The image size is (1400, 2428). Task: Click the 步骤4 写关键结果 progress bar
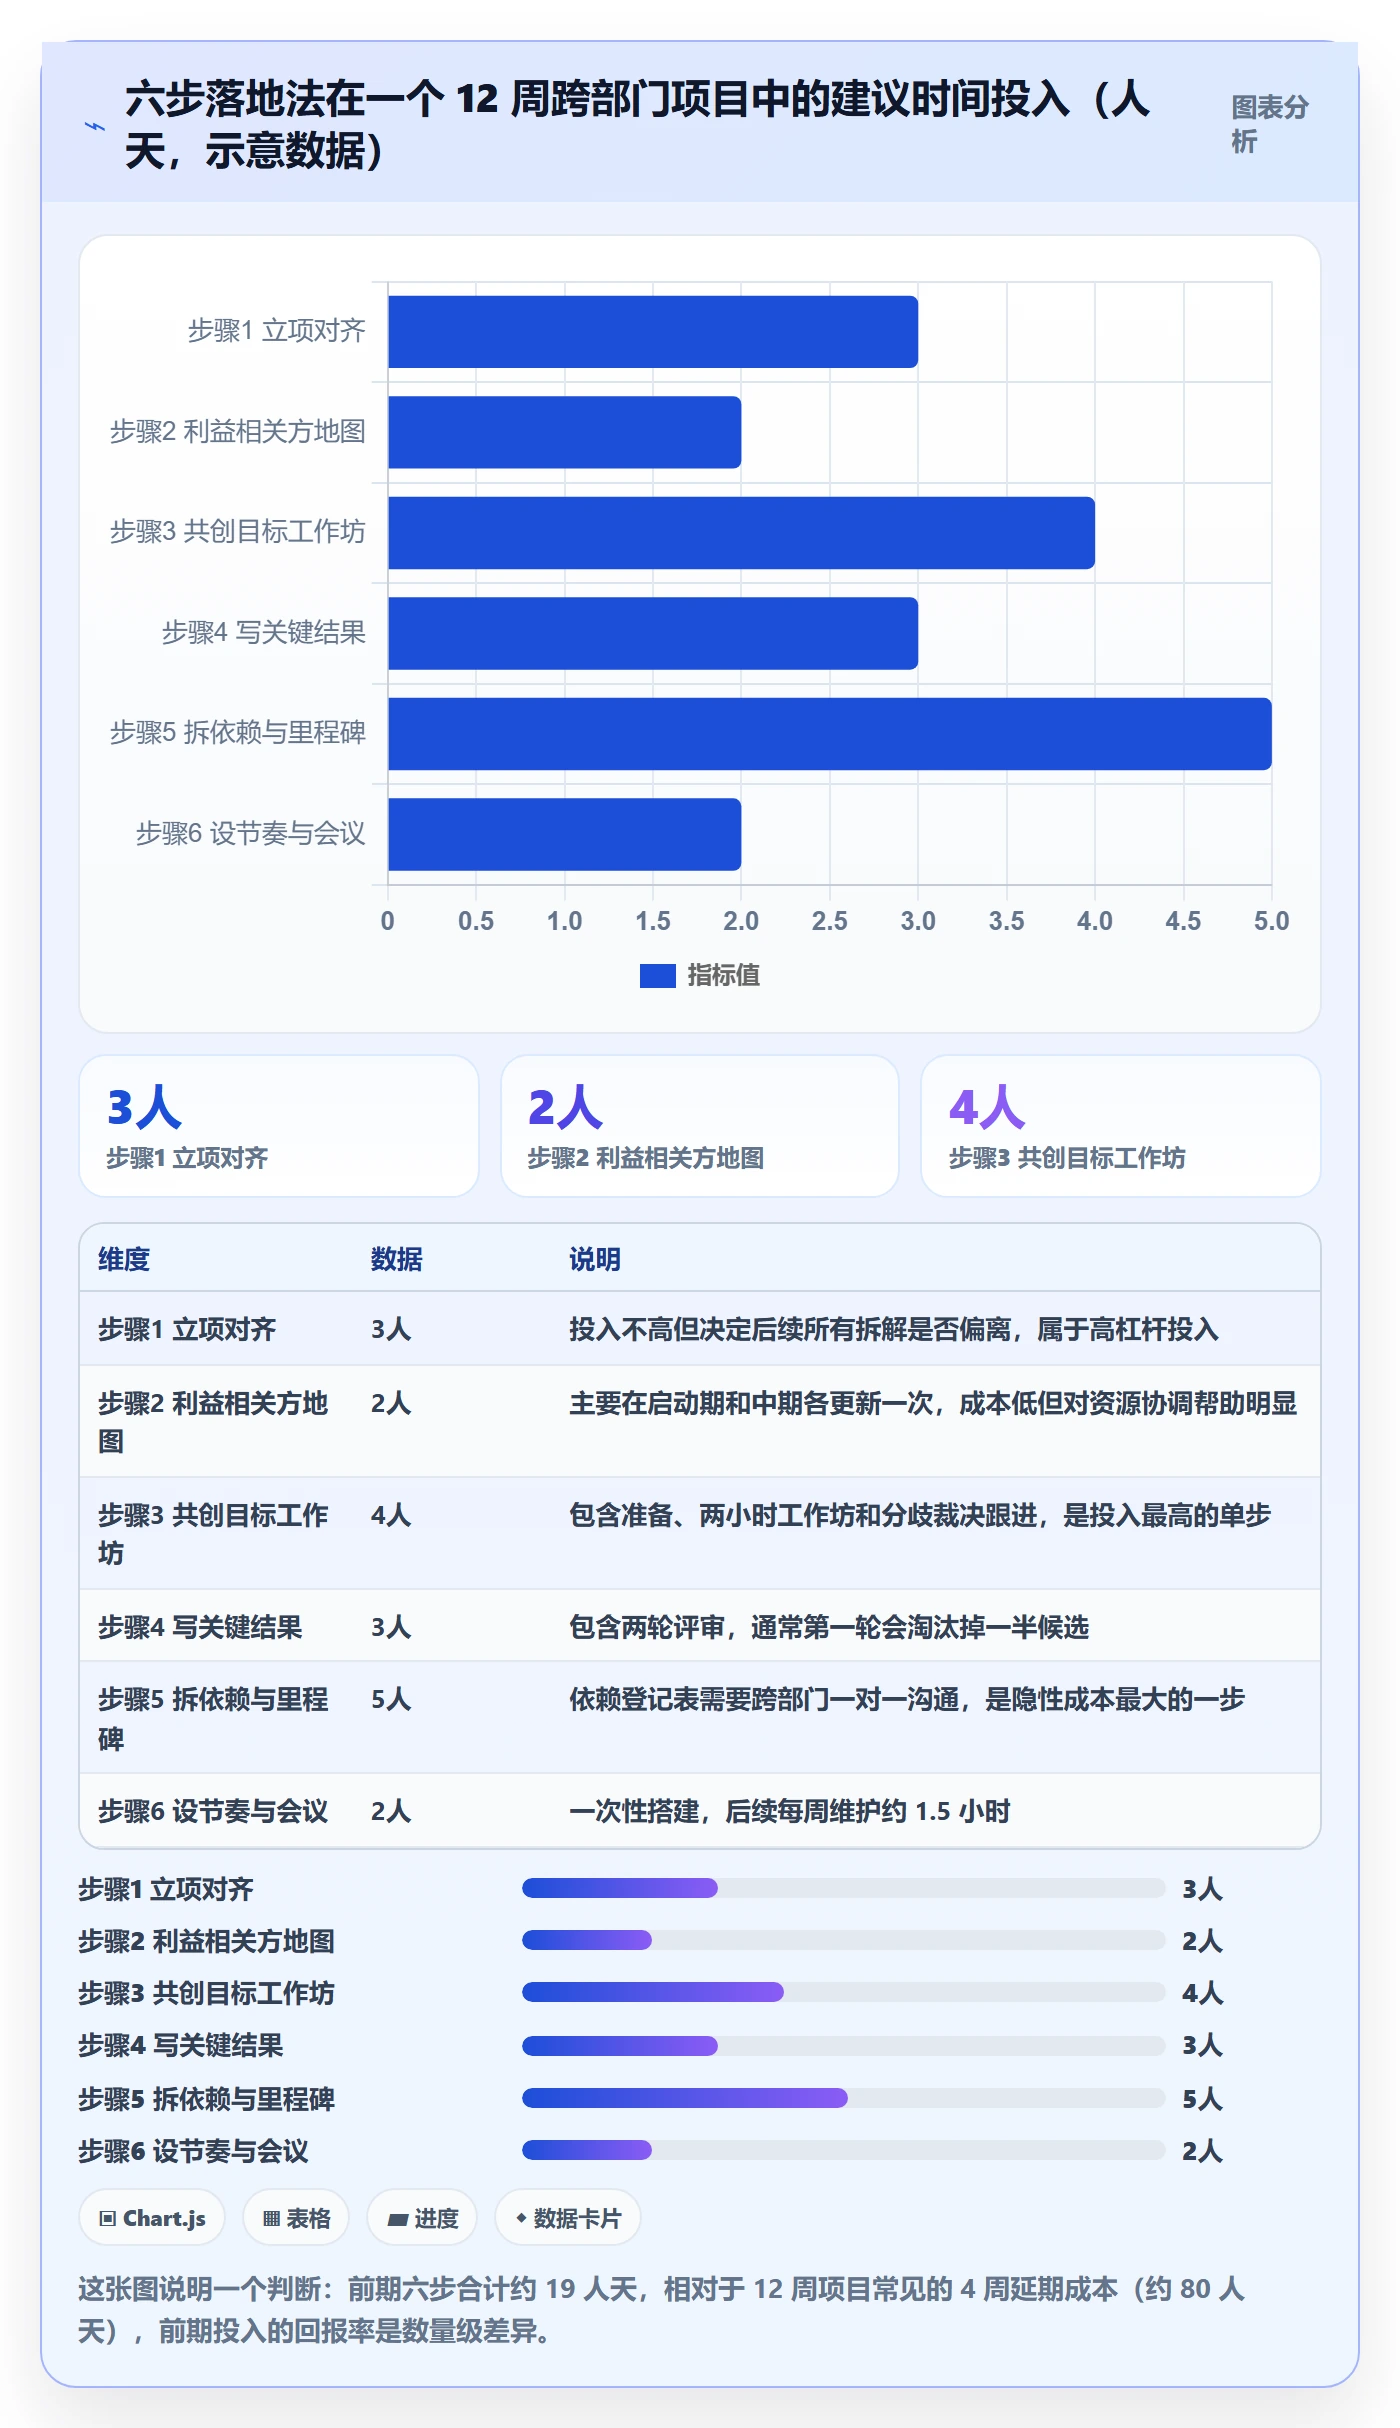(844, 2045)
